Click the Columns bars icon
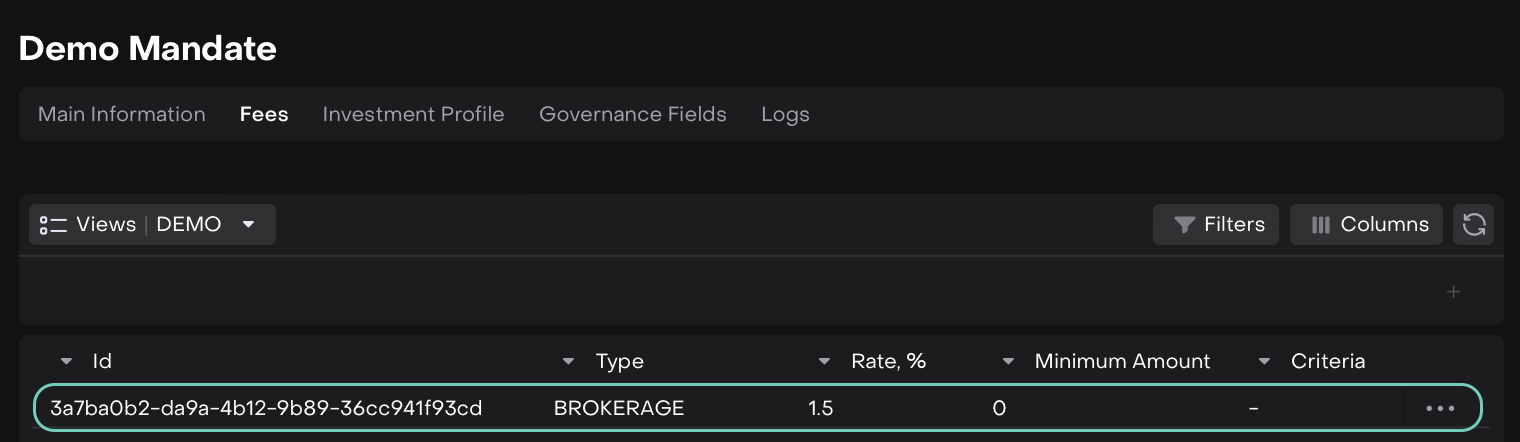 pos(1320,225)
